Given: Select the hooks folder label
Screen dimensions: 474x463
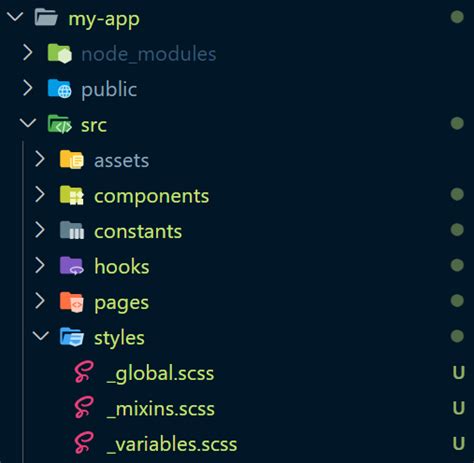Looking at the screenshot, I should [122, 266].
